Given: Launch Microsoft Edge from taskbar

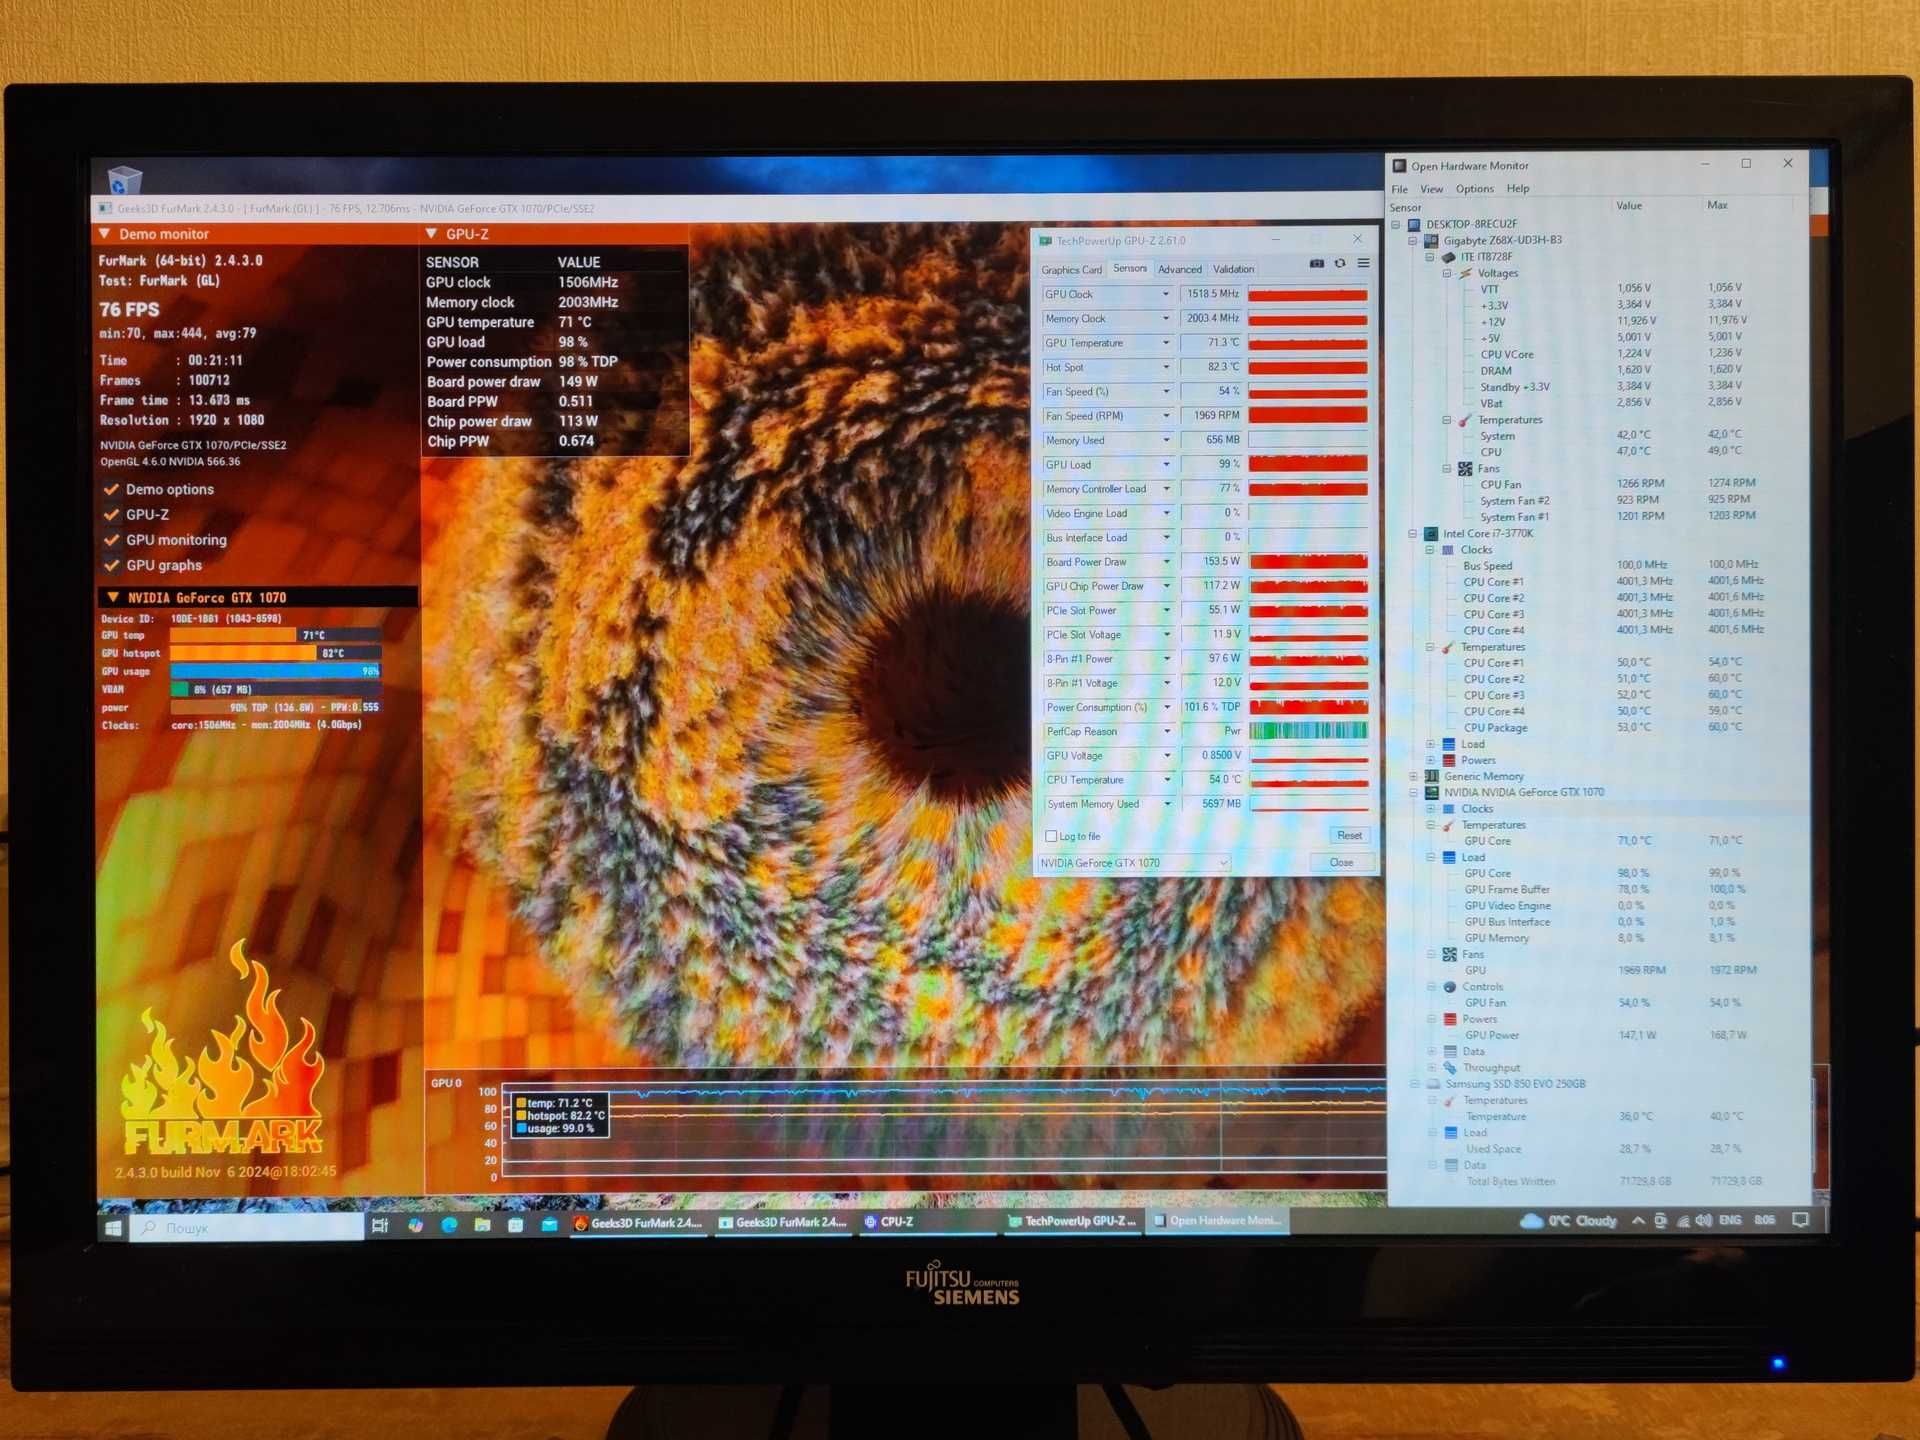Looking at the screenshot, I should [449, 1225].
